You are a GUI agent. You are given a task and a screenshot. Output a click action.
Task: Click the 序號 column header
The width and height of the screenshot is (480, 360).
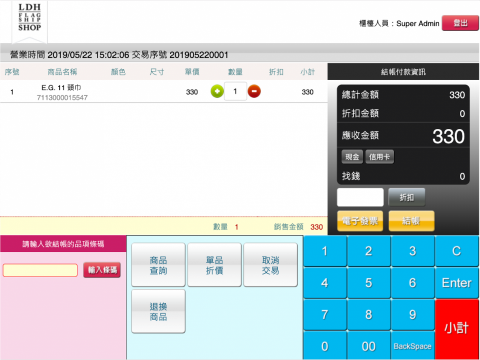(12, 72)
